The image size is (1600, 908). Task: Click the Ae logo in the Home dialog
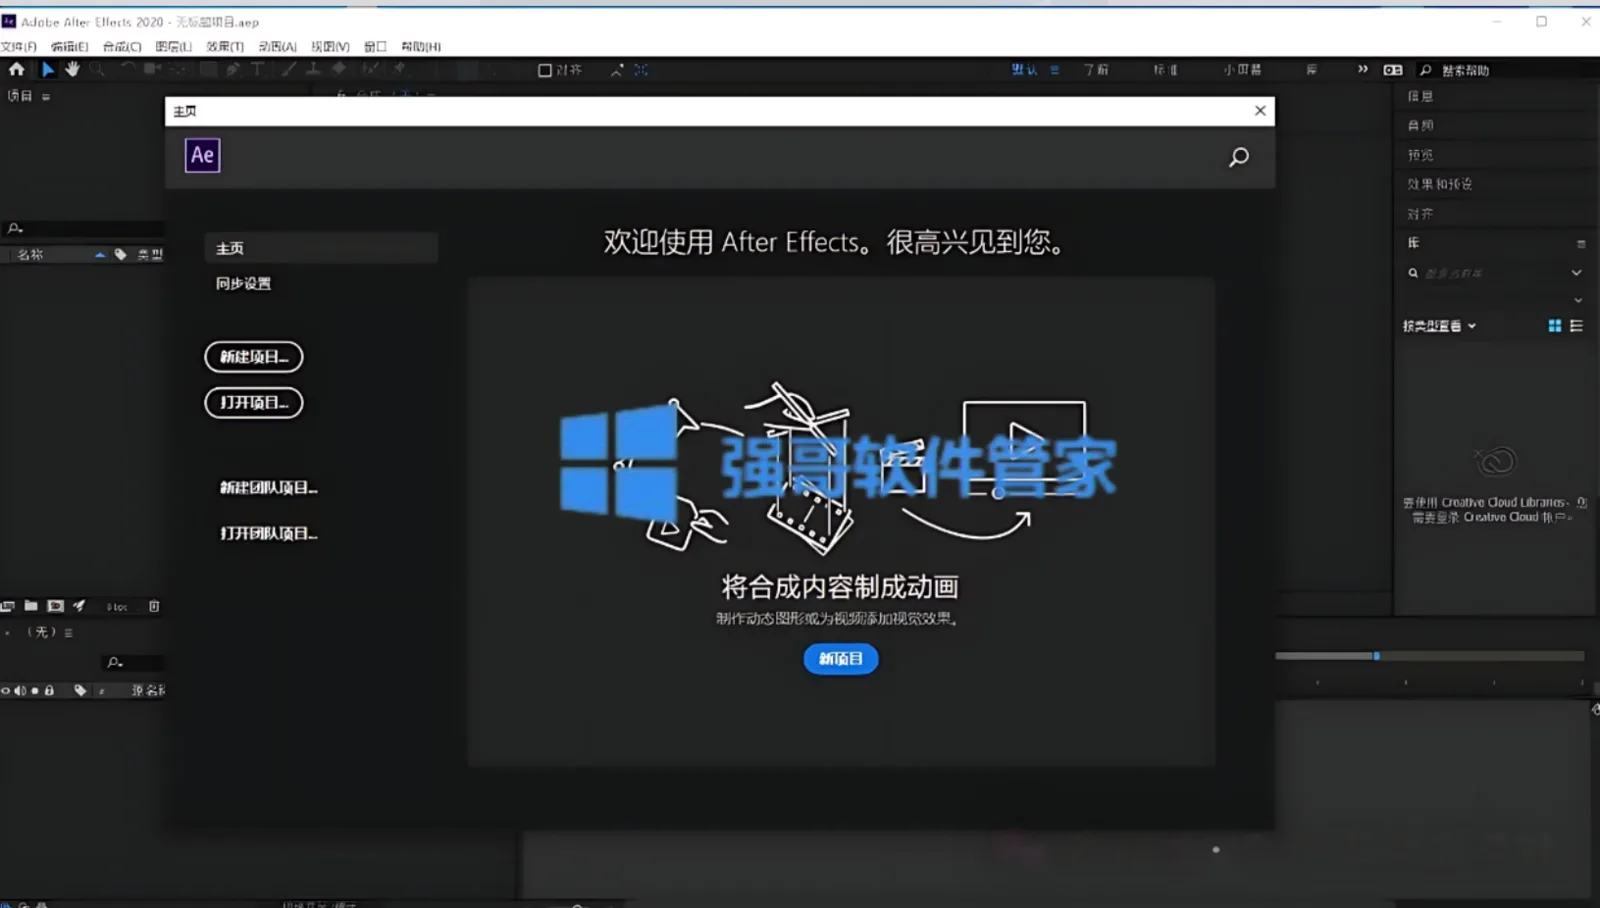pyautogui.click(x=202, y=155)
